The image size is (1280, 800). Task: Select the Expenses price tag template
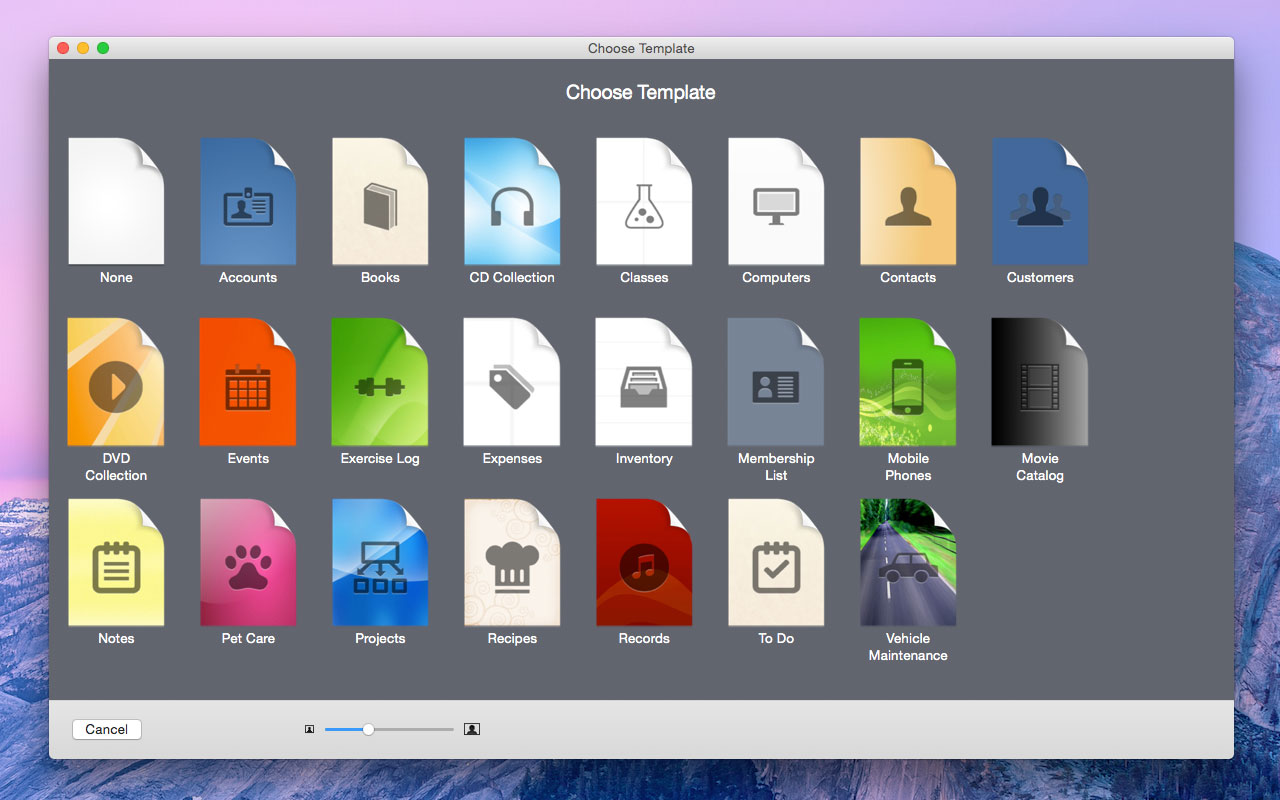[512, 382]
